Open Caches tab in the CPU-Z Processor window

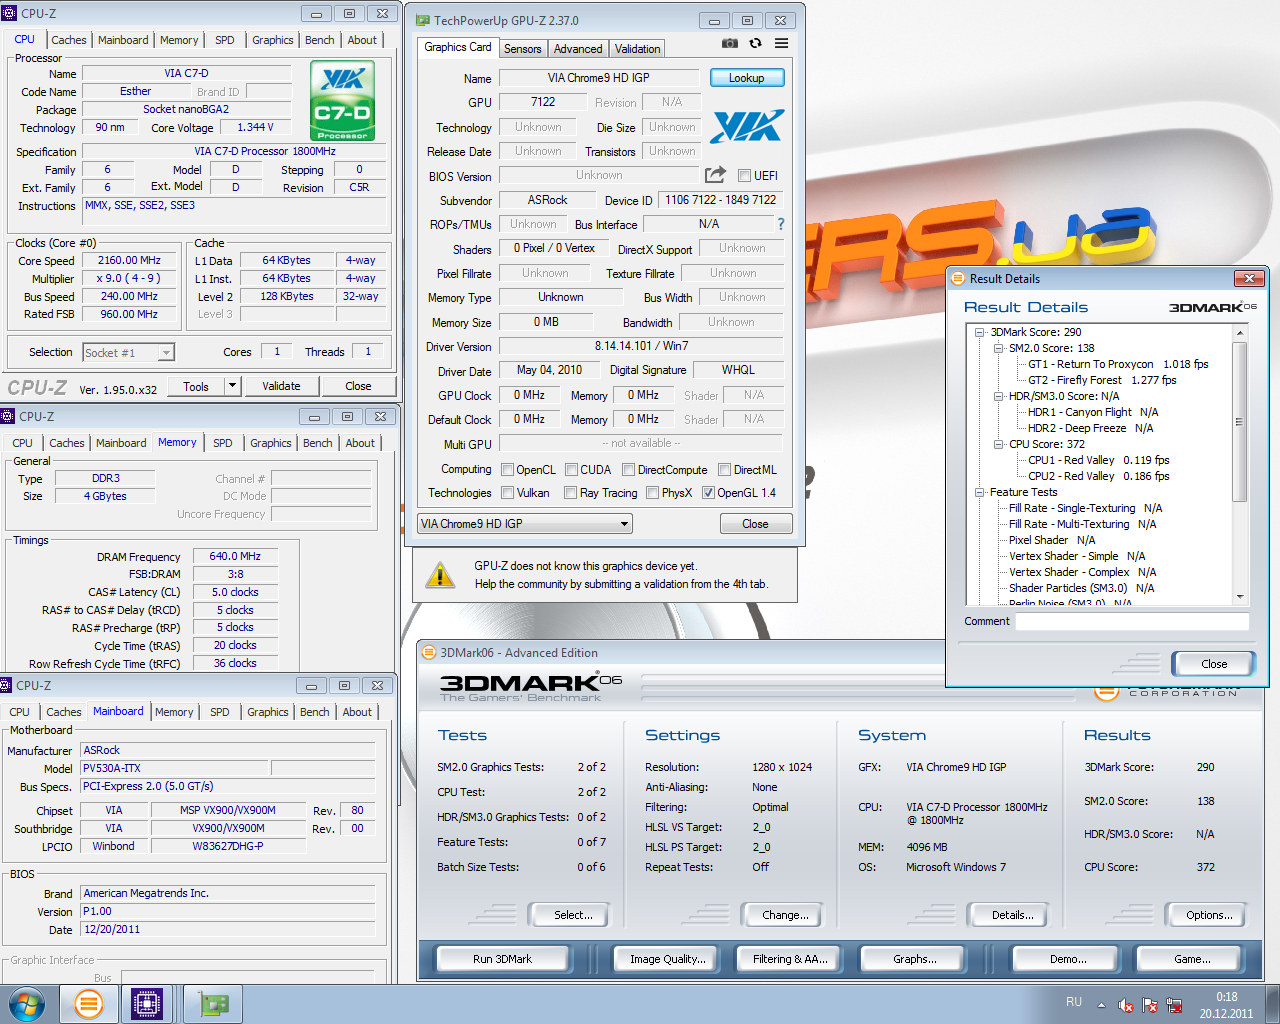(x=69, y=40)
